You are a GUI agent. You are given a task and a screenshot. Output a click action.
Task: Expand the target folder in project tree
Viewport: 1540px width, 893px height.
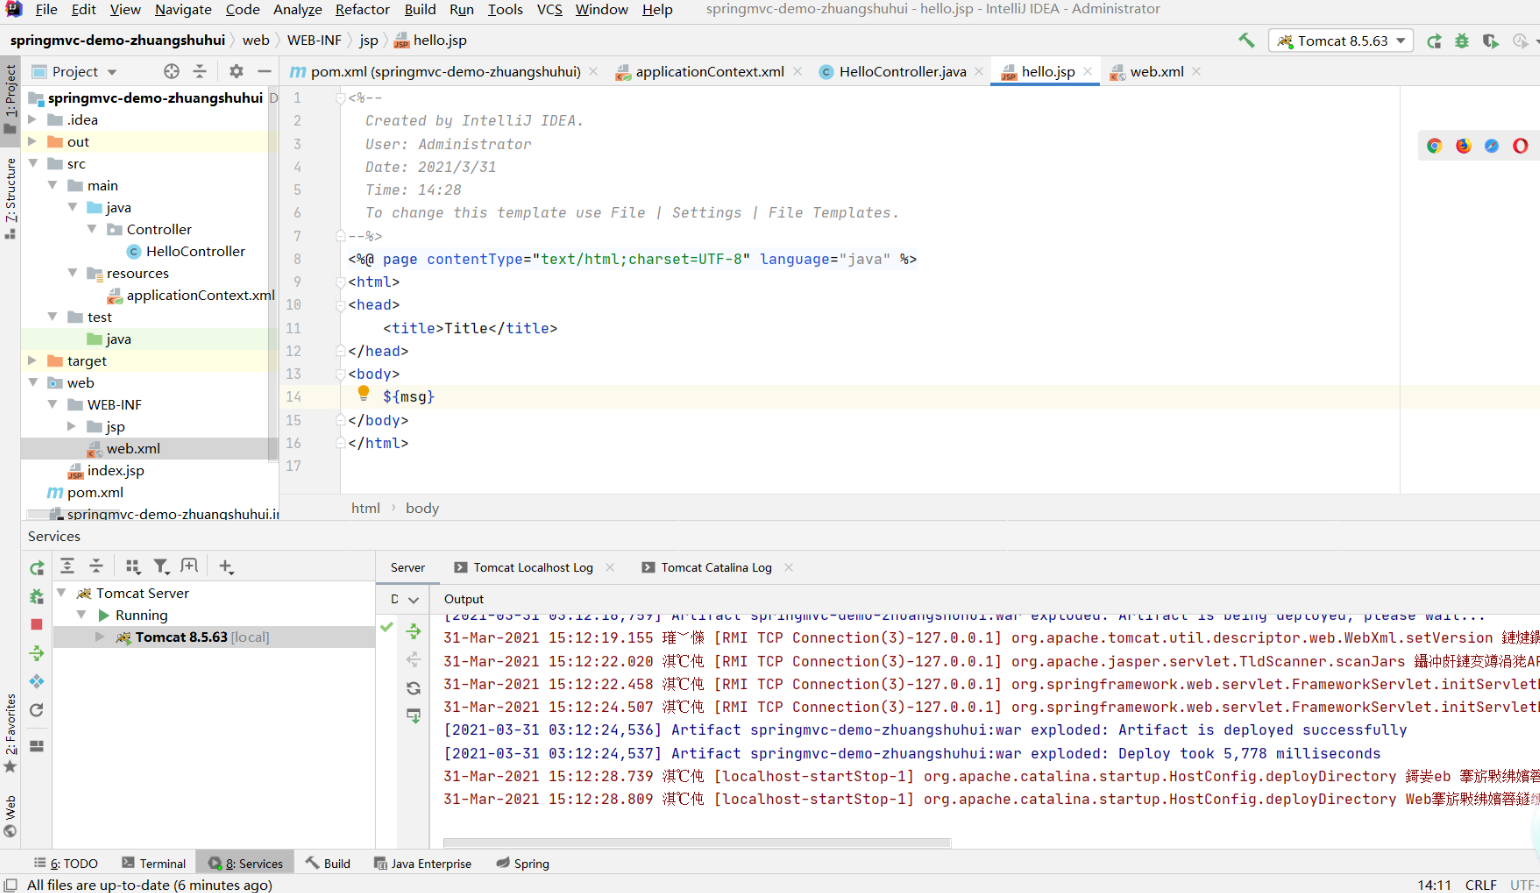click(32, 361)
